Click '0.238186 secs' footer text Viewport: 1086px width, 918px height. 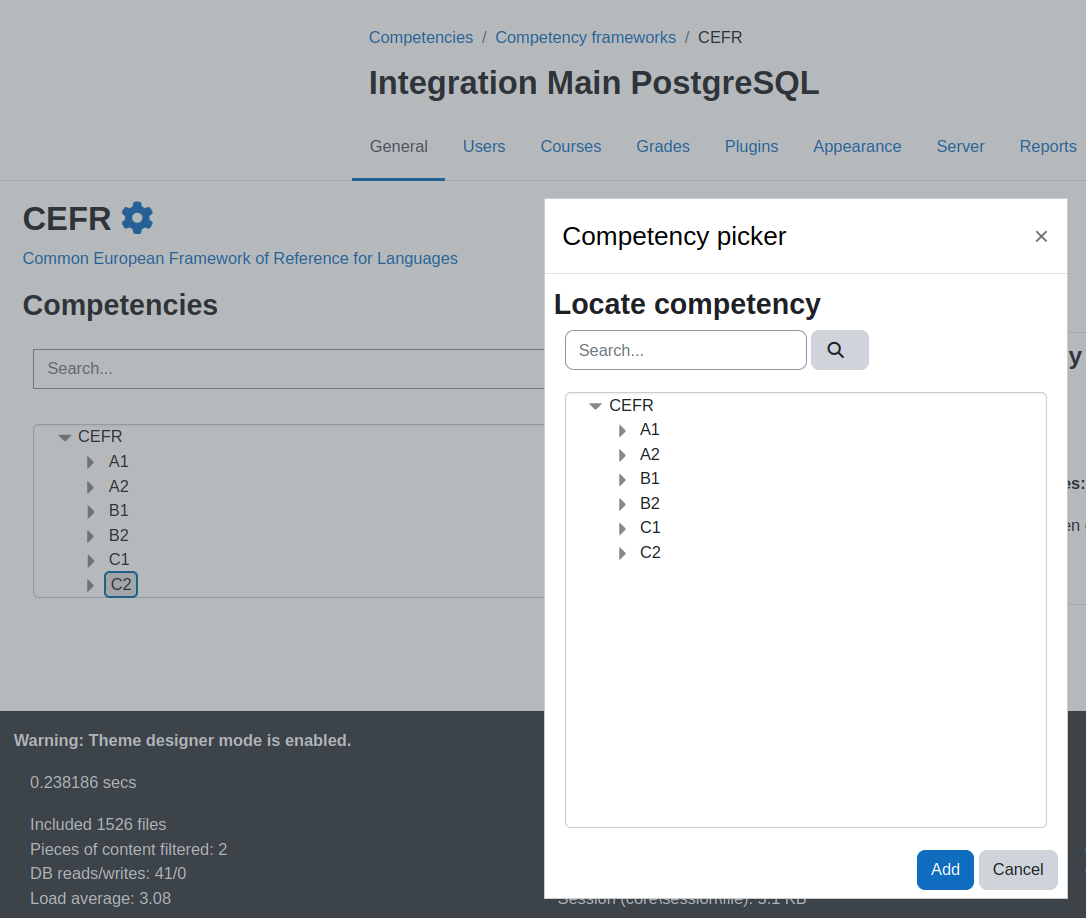pyautogui.click(x=83, y=782)
